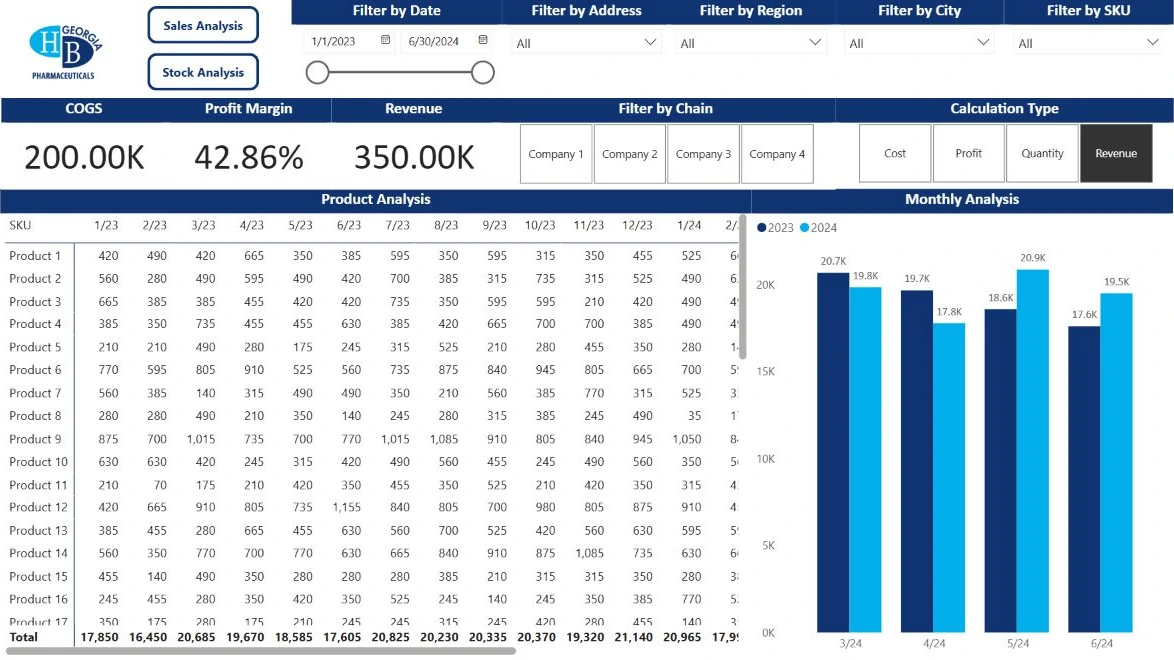Click the 1/23 column header
This screenshot has width=1174, height=660.
[106, 225]
